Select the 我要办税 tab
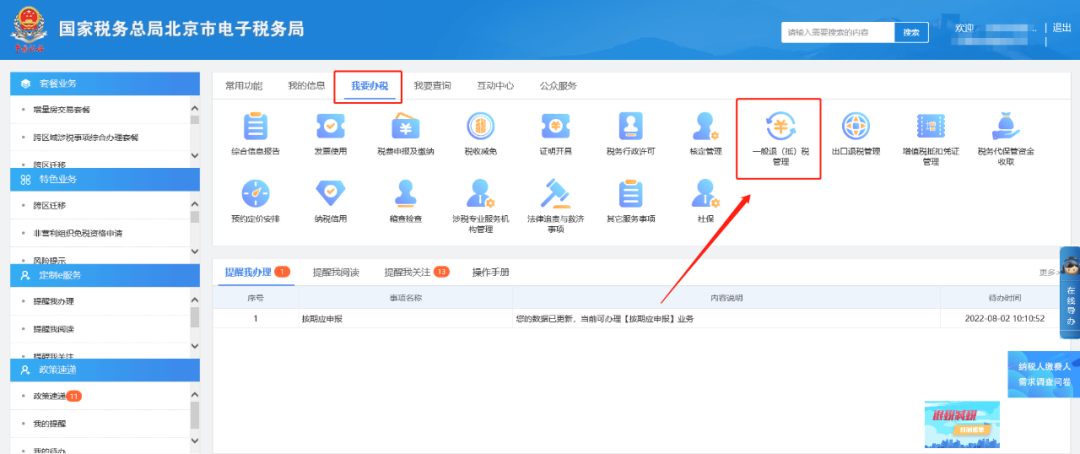Screen dimensions: 1080x454 tap(370, 86)
